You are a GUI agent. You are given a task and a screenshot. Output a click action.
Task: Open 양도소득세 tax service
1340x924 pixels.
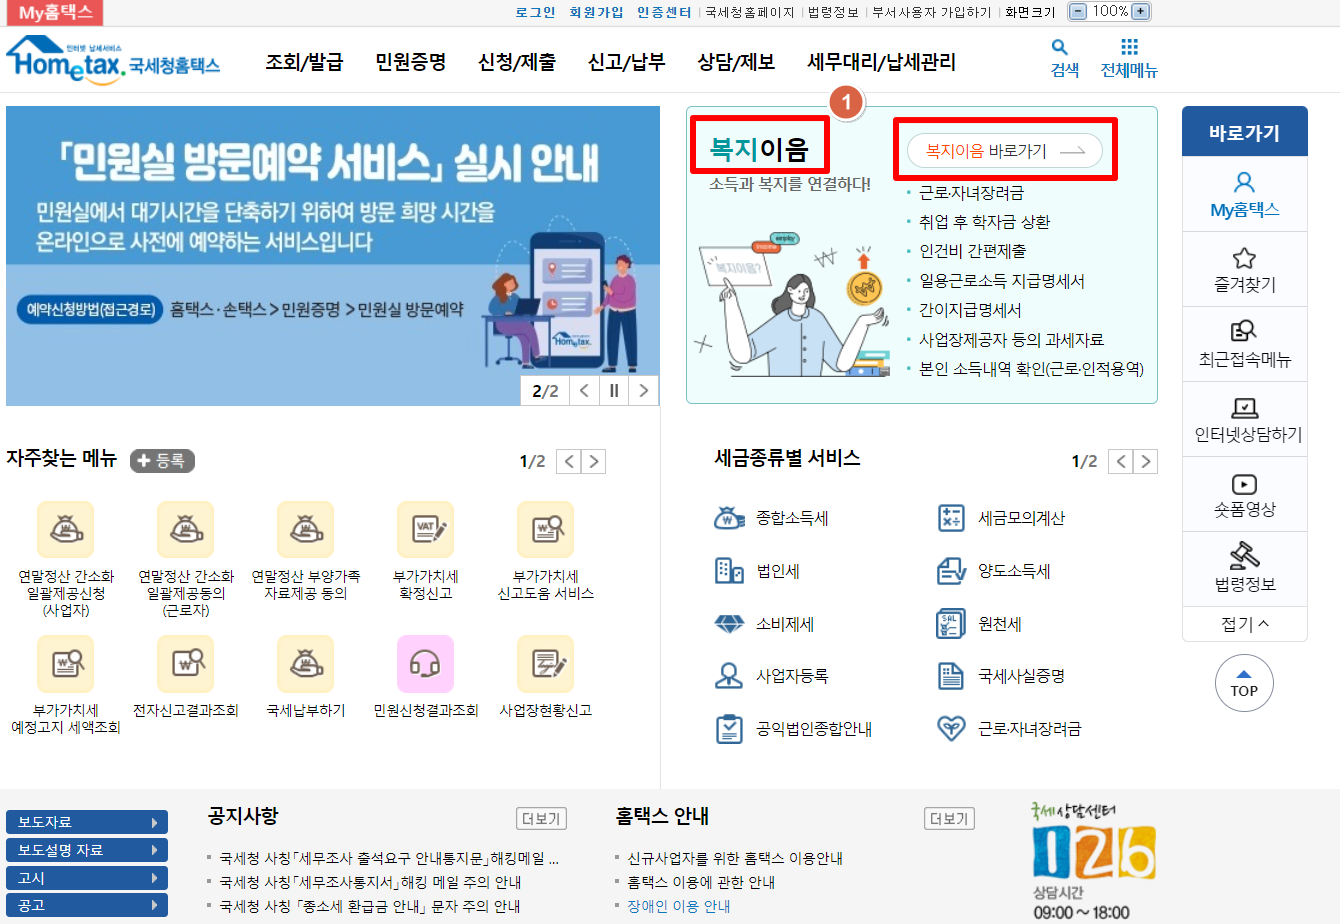tap(994, 571)
